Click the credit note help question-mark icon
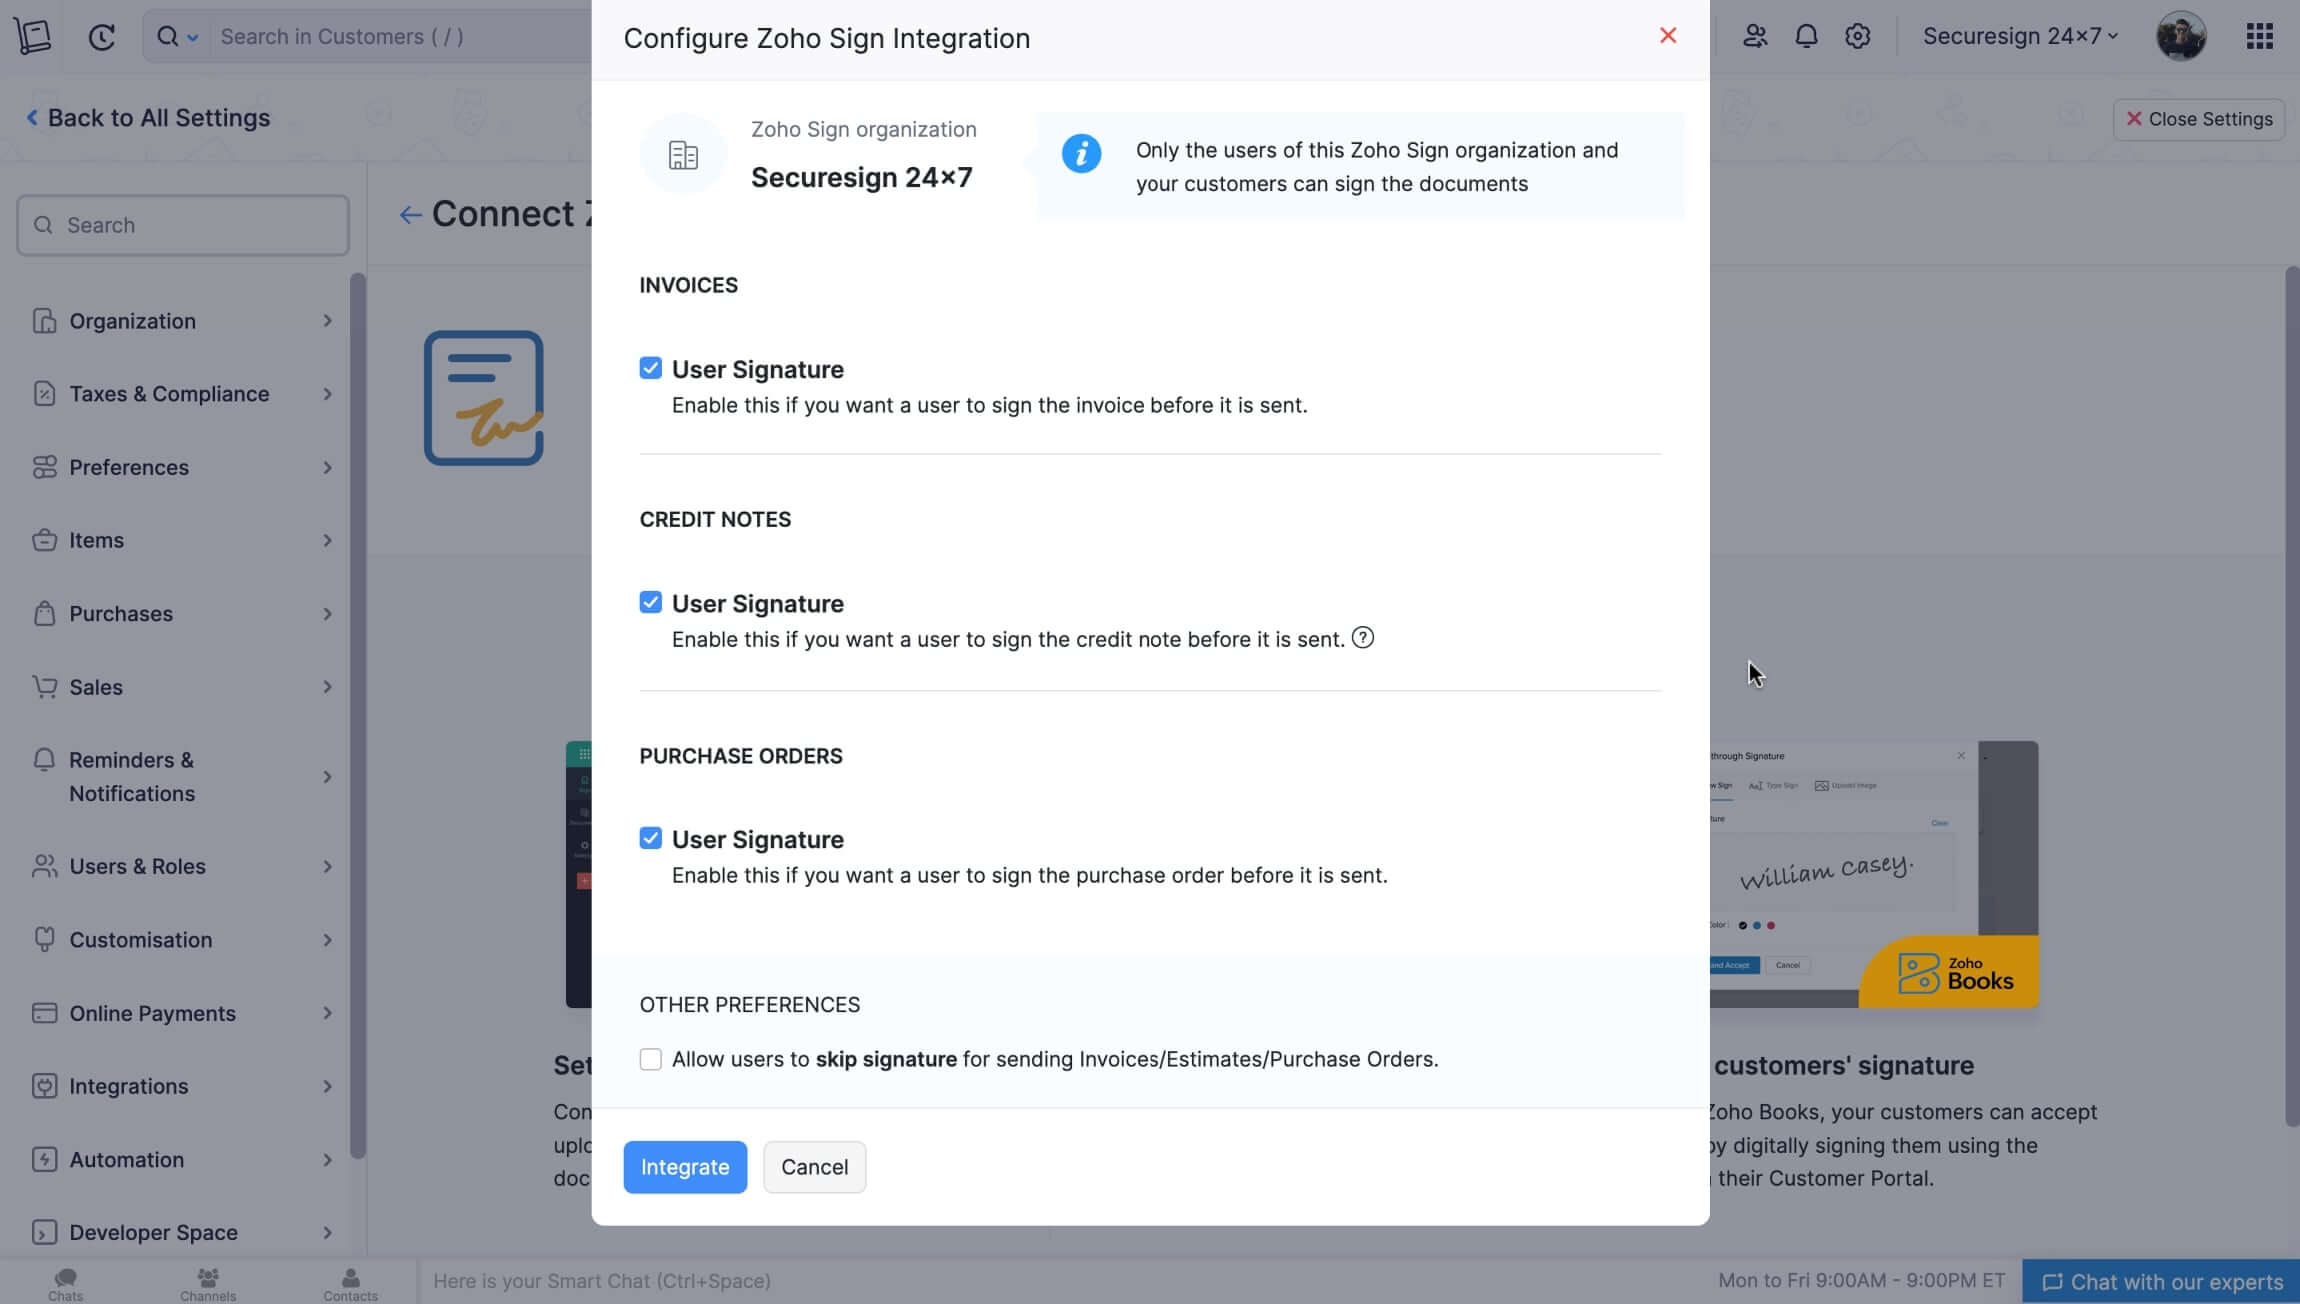2300x1304 pixels. click(1362, 638)
